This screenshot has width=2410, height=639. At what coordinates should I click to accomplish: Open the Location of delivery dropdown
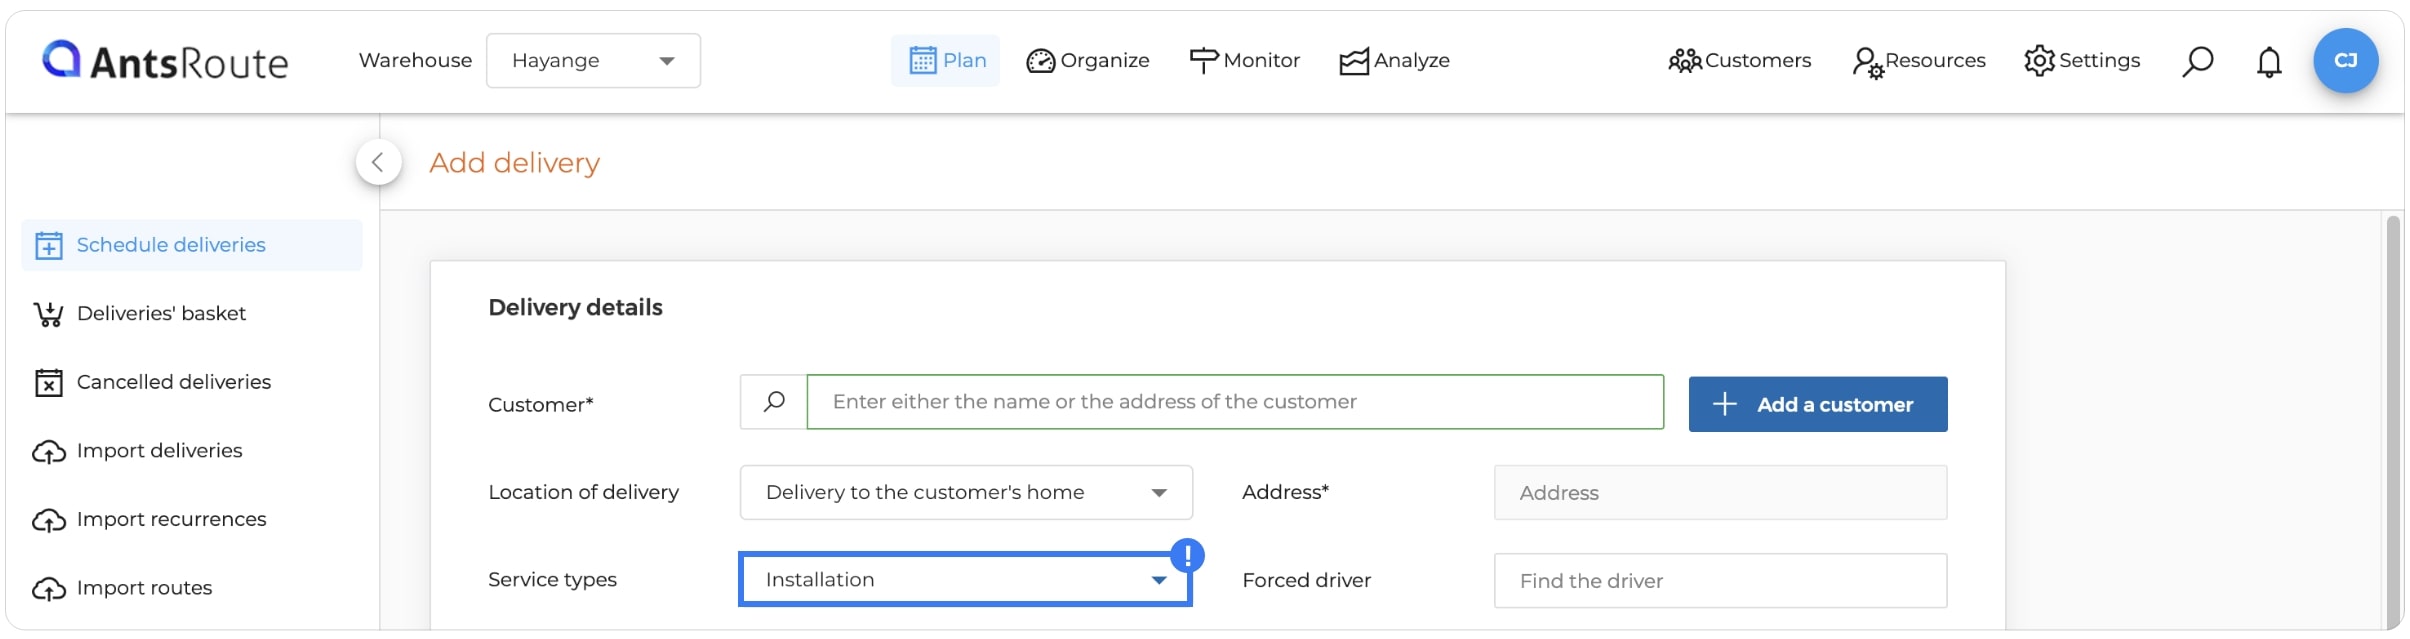966,492
